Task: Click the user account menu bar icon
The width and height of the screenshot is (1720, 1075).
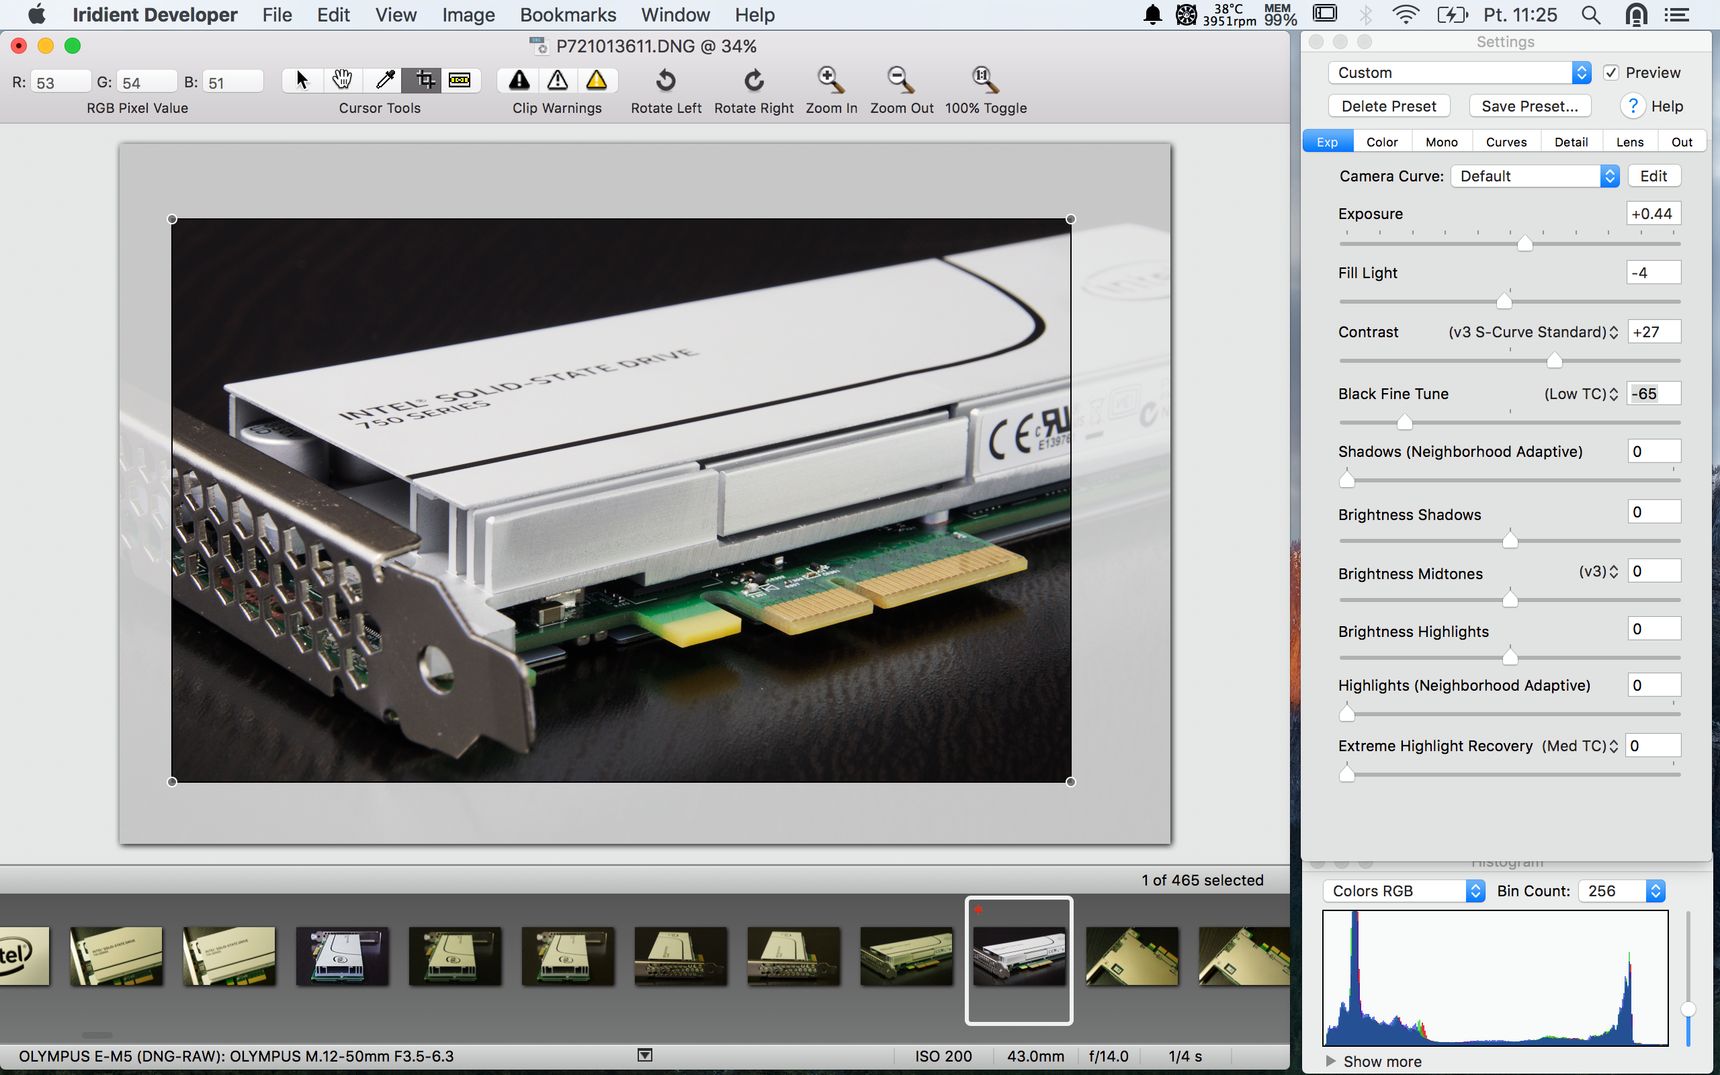Action: [1636, 15]
